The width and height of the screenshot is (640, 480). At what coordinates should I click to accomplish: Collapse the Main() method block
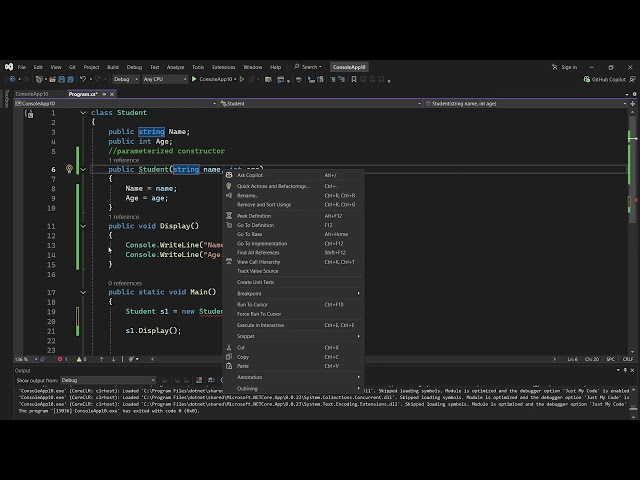pyautogui.click(x=83, y=292)
